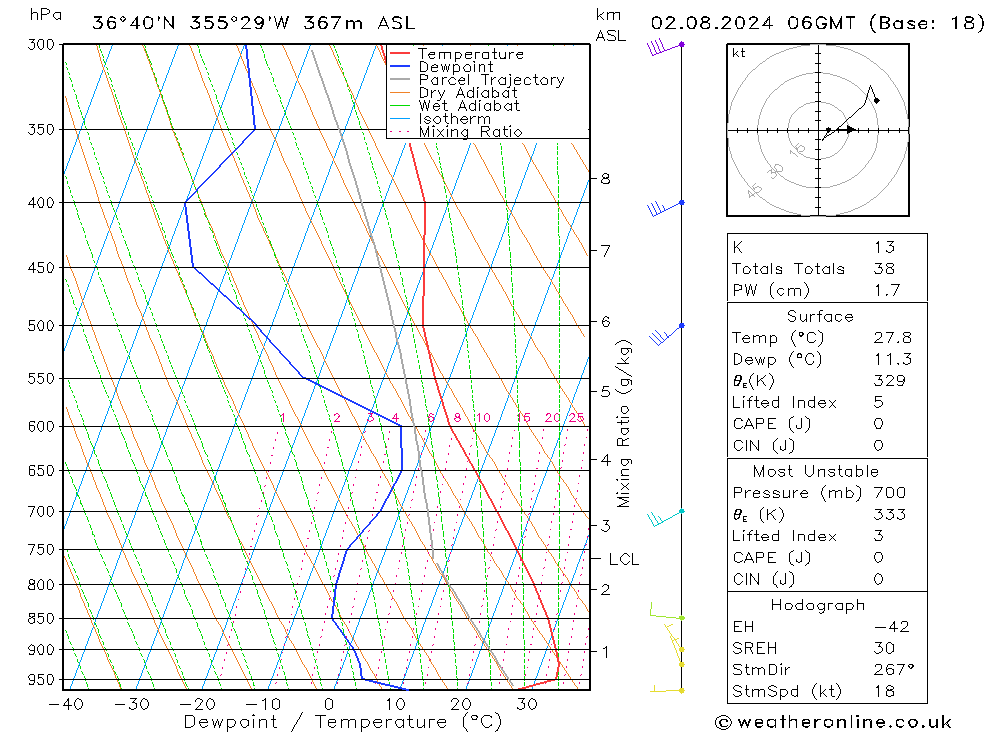Screen dimensions: 1000x733
Task: Click the '8' km altitude tick label
Action: [x=605, y=179]
